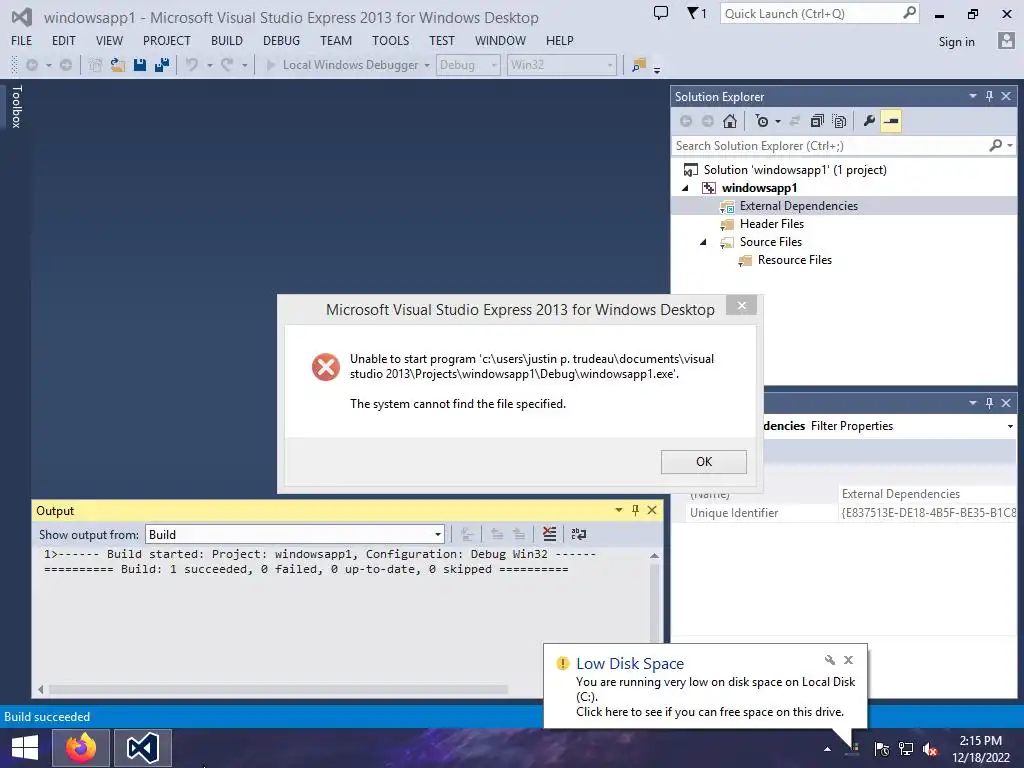This screenshot has width=1024, height=768.
Task: Click the Pending Changes Filter icon
Action: 762,121
